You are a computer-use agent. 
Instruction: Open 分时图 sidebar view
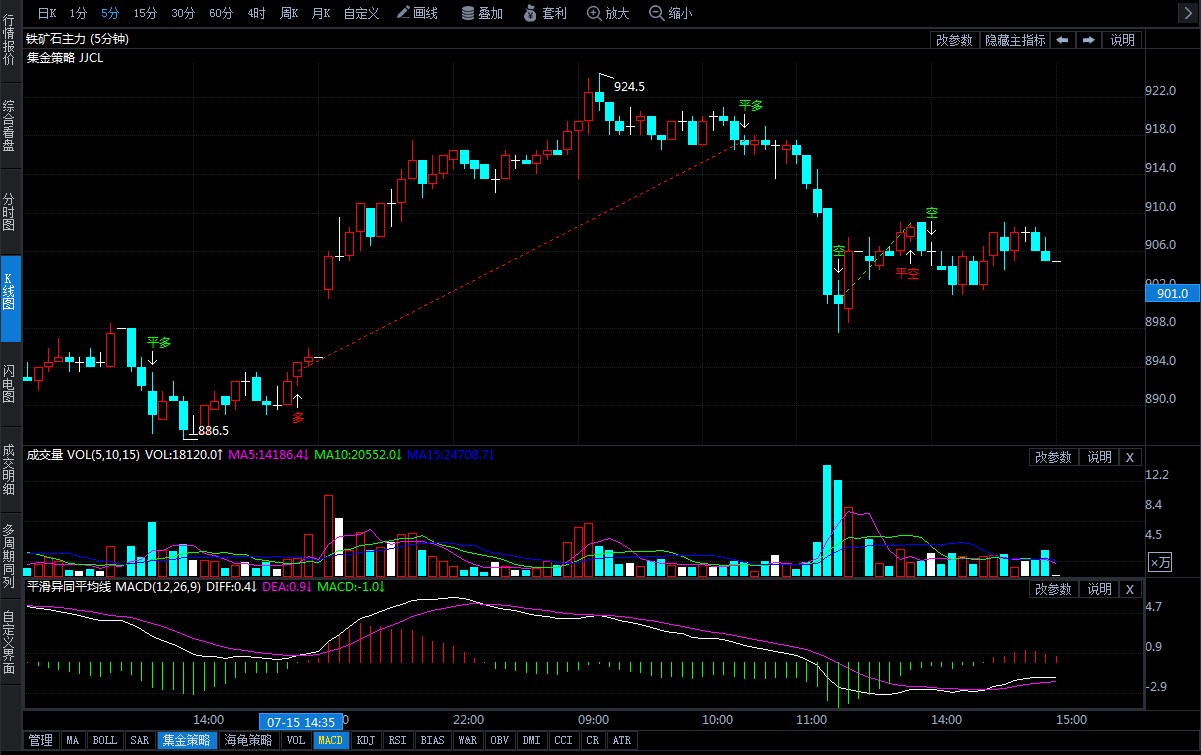[x=9, y=211]
